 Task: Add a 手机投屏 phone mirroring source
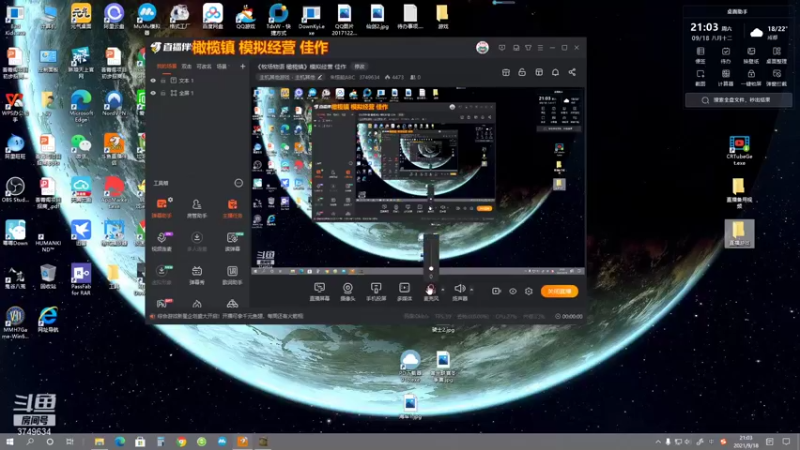tap(376, 291)
